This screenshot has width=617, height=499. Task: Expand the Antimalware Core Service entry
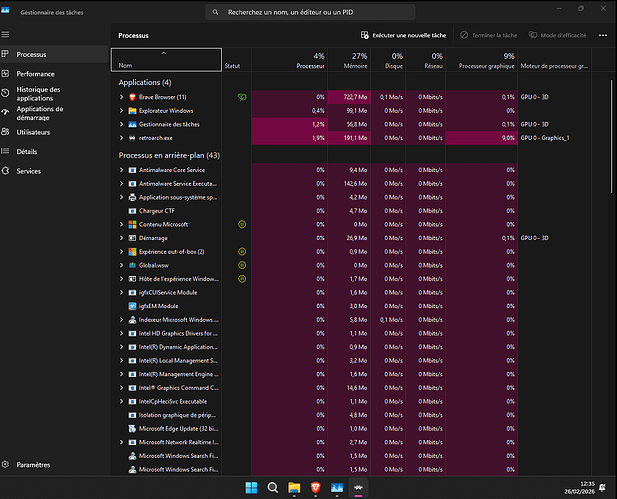coord(121,170)
